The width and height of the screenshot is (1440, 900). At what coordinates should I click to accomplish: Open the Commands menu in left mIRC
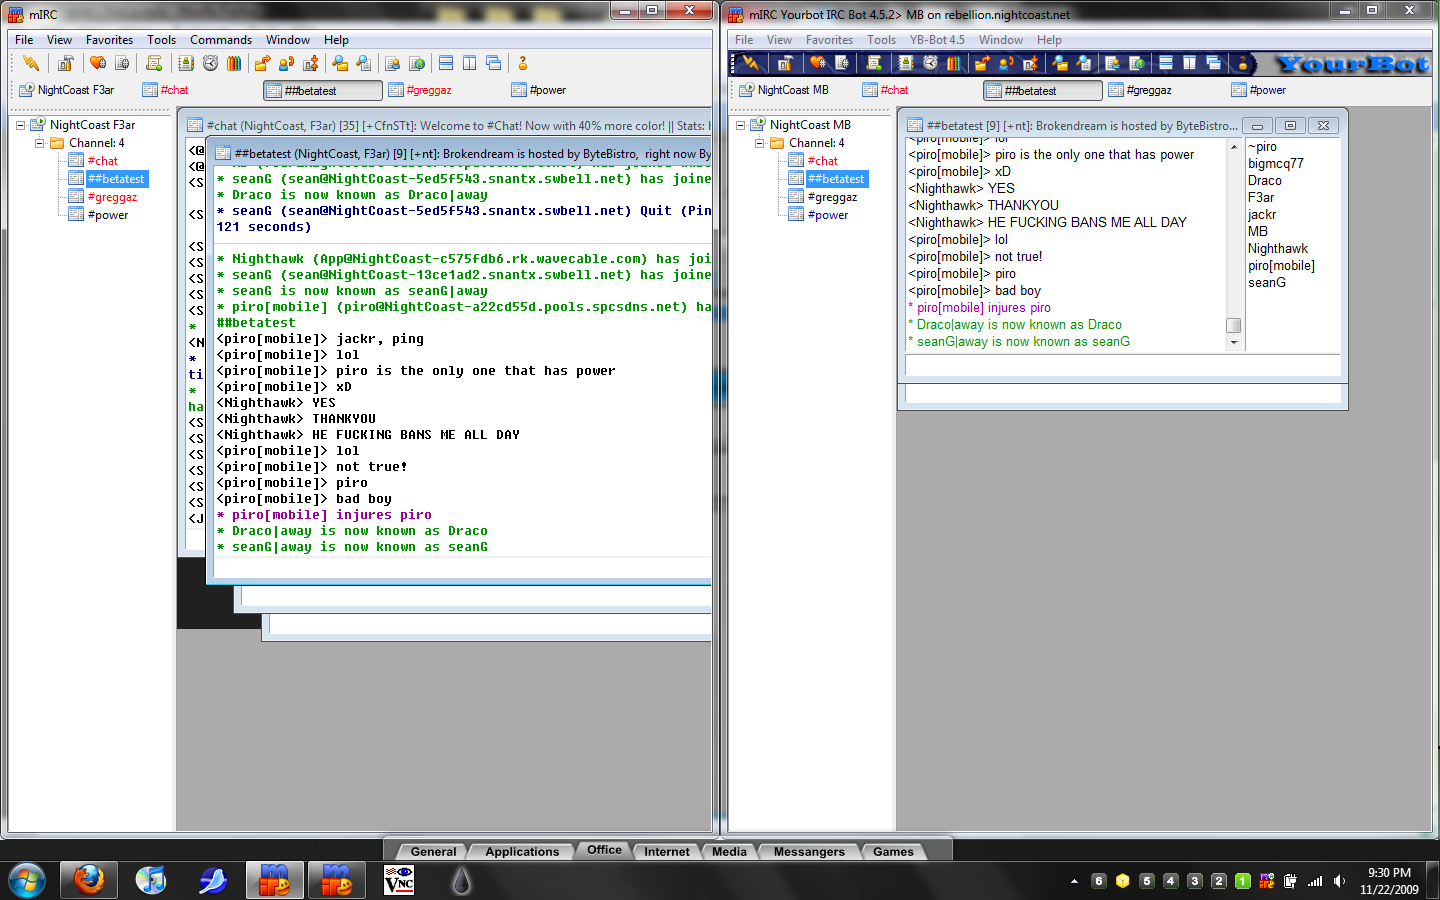(x=221, y=40)
